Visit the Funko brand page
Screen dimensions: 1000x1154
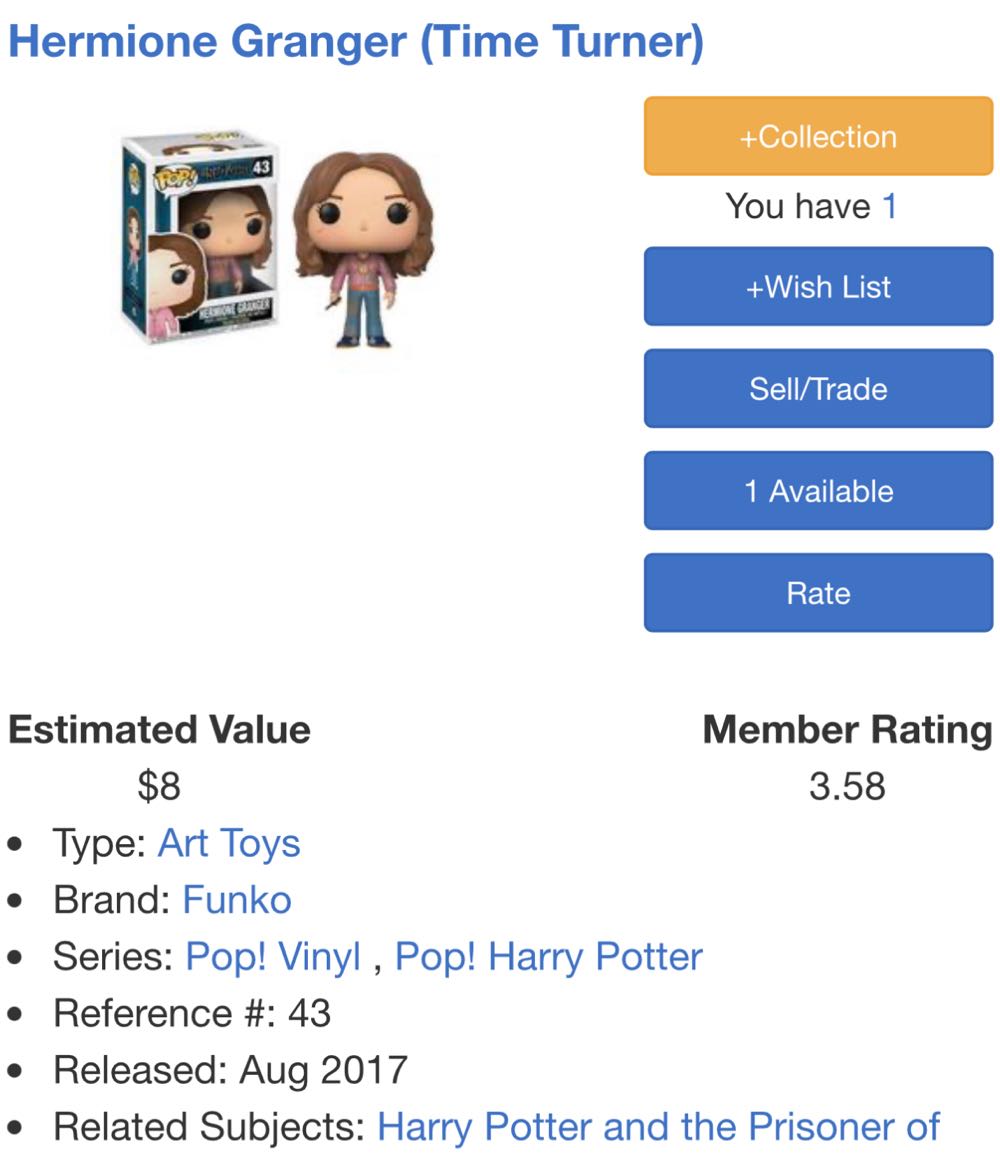[237, 899]
